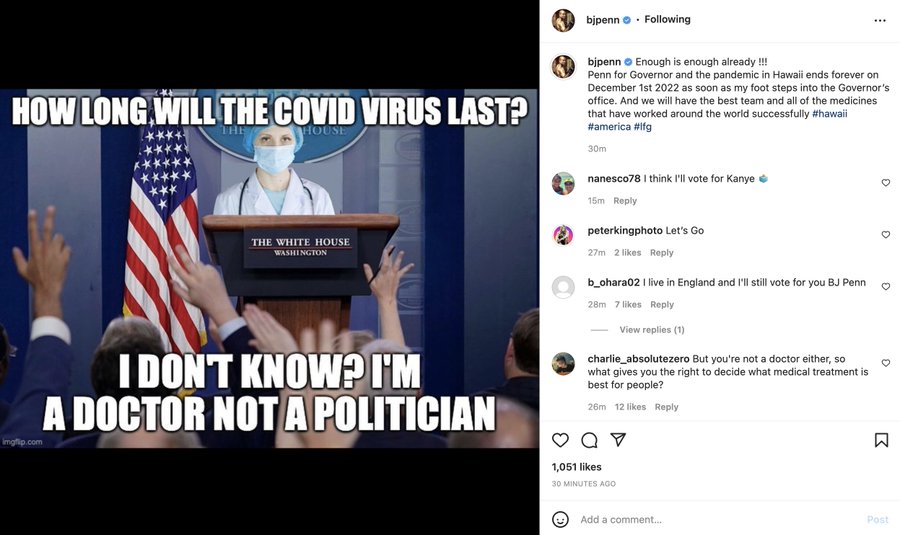900x535 pixels.
Task: Reply to nanesco78's comment
Action: pyautogui.click(x=625, y=200)
